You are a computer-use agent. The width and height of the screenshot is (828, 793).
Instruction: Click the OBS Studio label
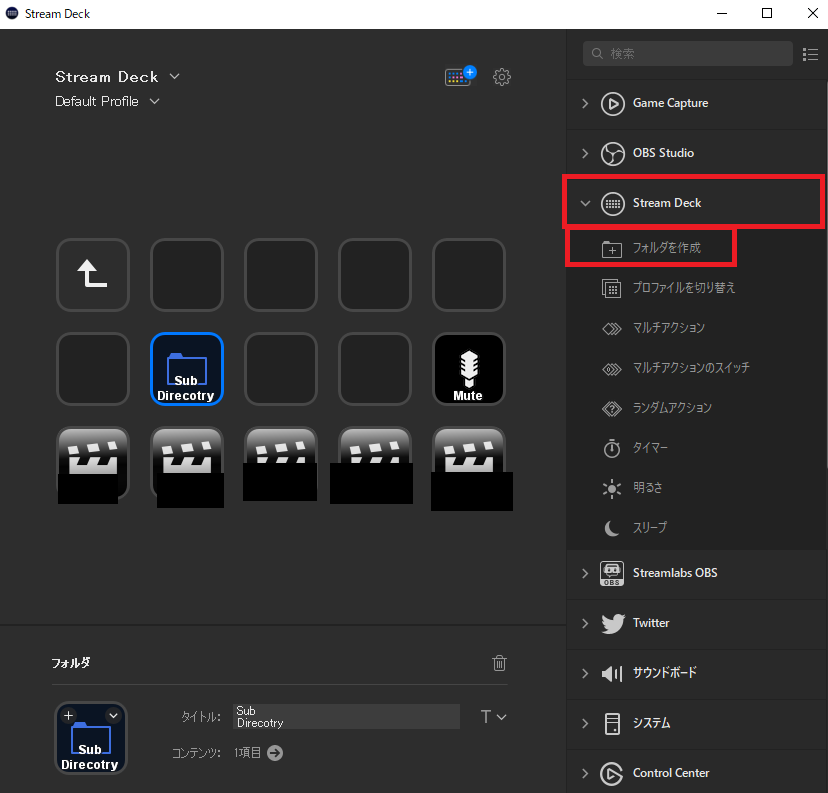point(663,153)
